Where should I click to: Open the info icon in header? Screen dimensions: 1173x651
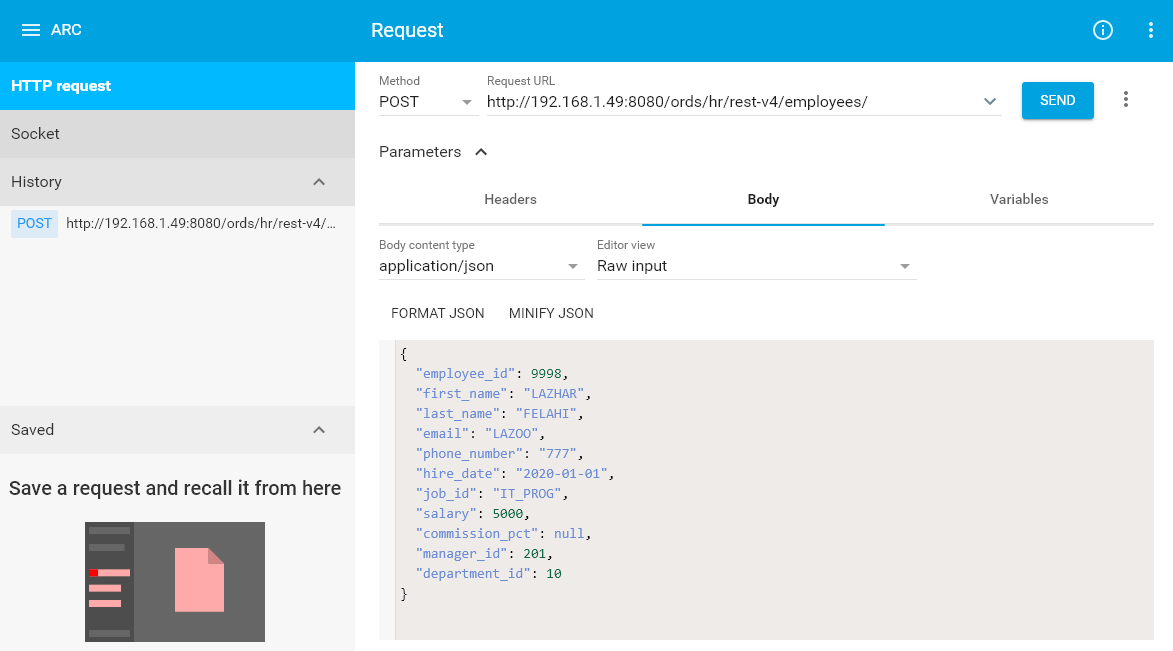click(x=1103, y=30)
